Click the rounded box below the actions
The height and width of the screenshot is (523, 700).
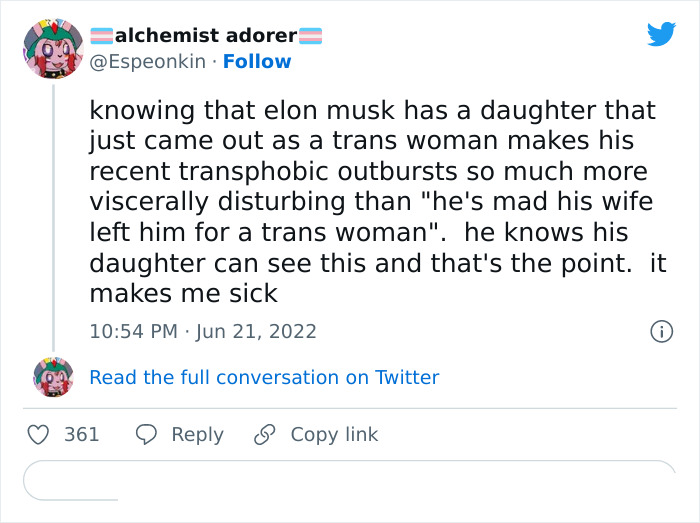coord(349,480)
